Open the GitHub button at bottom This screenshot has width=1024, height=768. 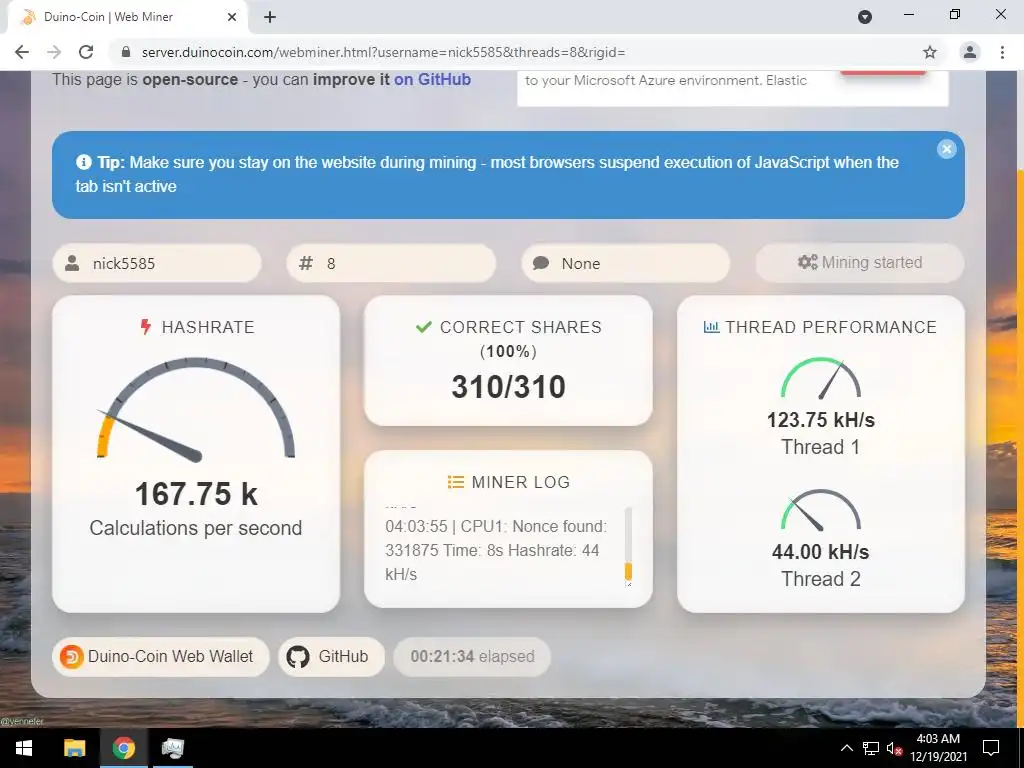pos(331,656)
